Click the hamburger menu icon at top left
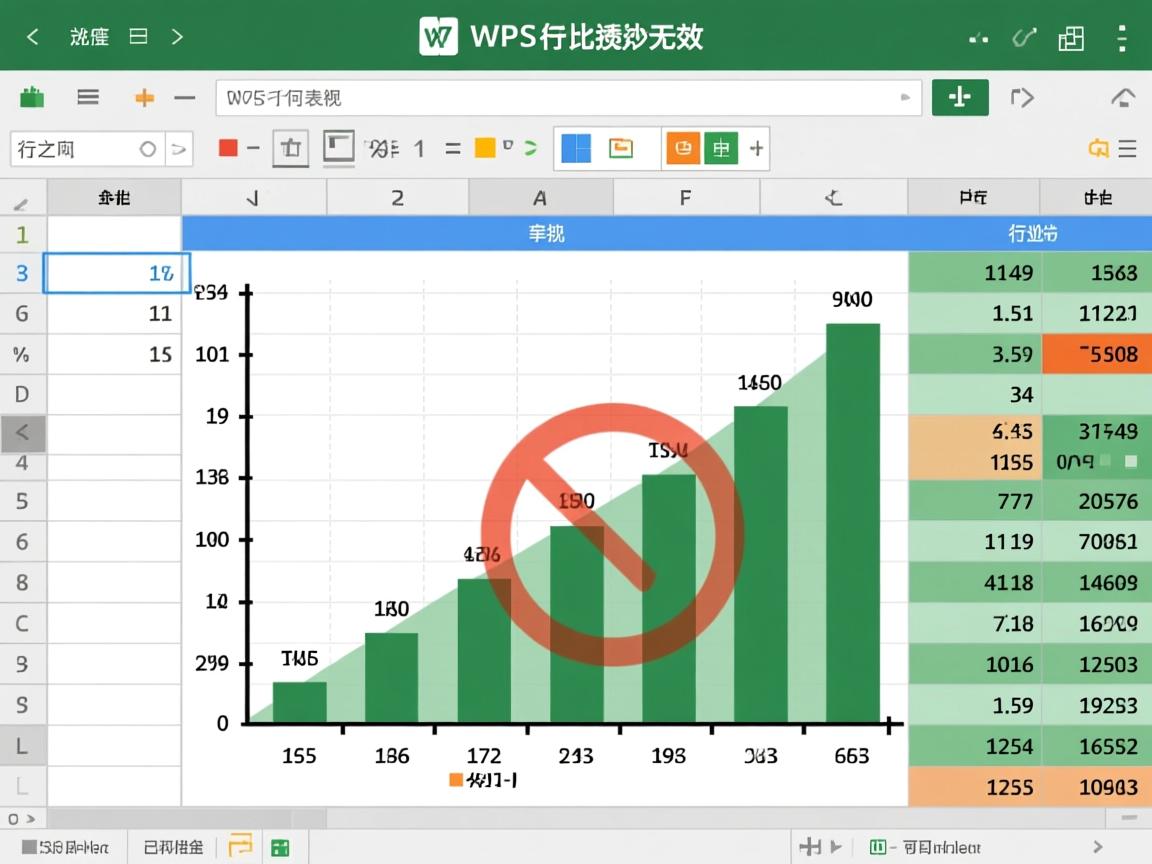Screen dimensions: 1152x864 point(87,96)
